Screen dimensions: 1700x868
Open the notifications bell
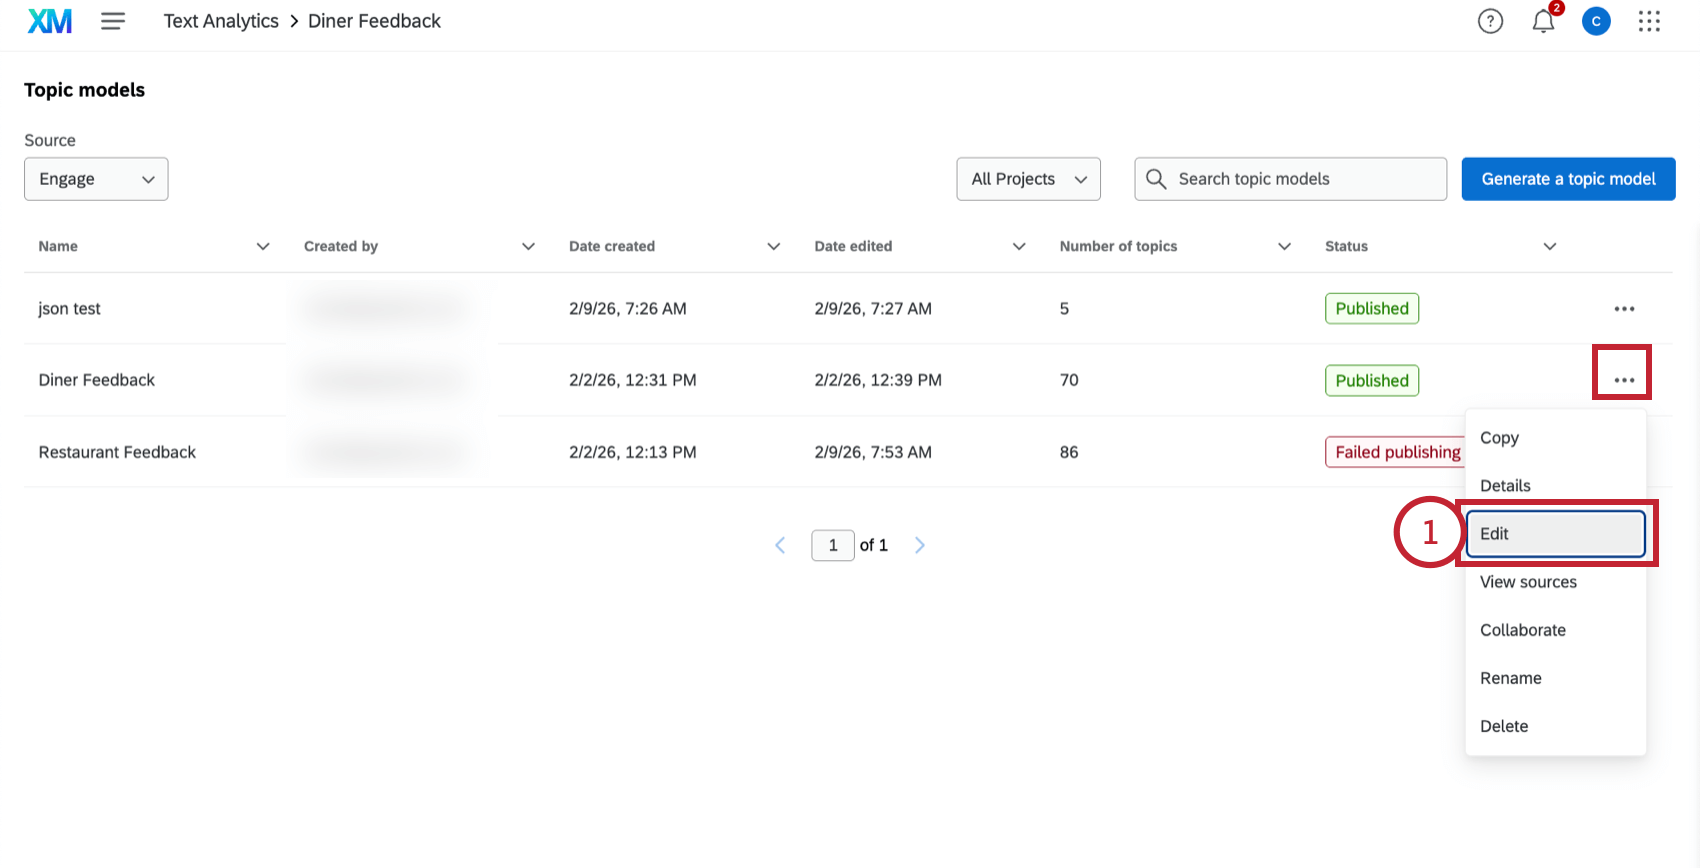click(x=1543, y=21)
